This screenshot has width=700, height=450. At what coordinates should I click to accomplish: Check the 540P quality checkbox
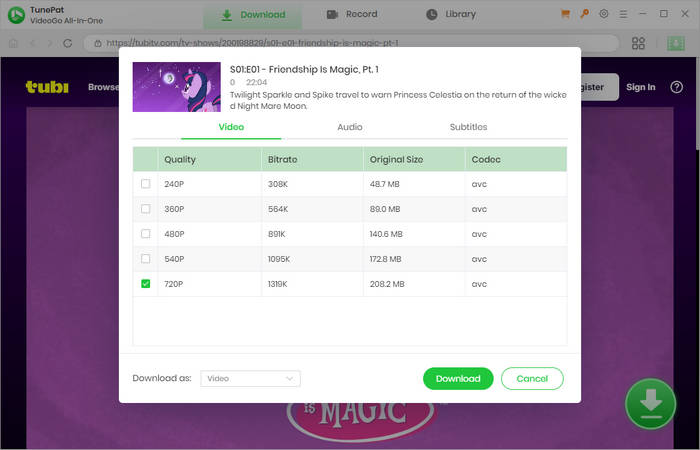(146, 259)
